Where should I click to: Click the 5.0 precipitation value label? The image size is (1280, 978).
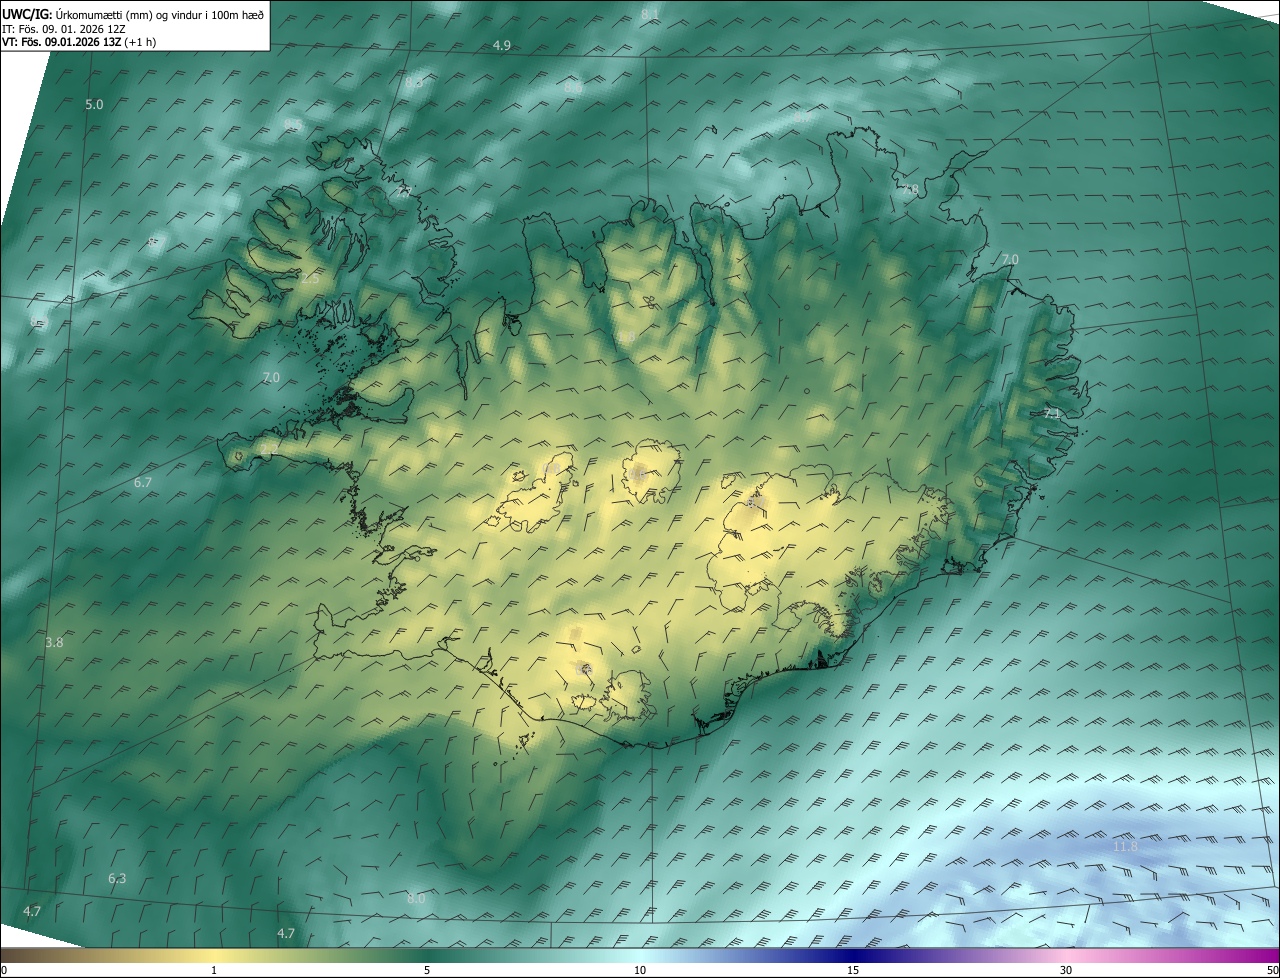point(94,104)
